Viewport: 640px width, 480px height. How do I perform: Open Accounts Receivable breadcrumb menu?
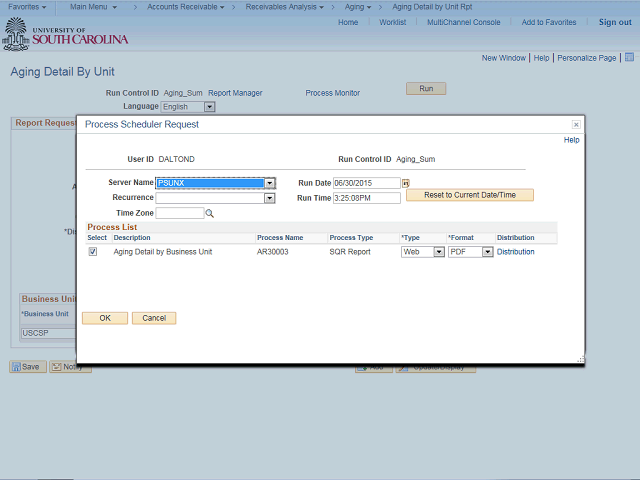186,7
